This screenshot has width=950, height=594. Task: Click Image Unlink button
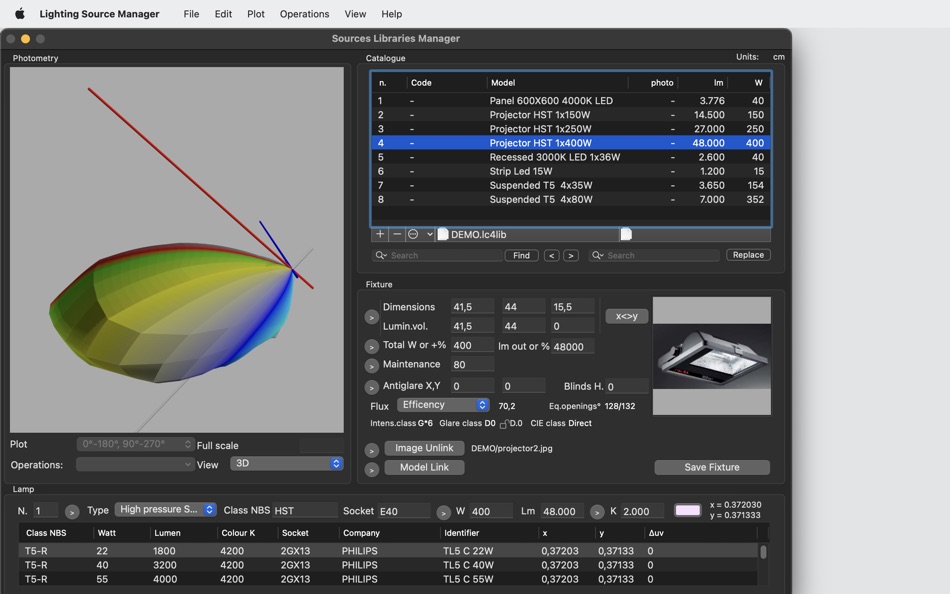pyautogui.click(x=424, y=448)
